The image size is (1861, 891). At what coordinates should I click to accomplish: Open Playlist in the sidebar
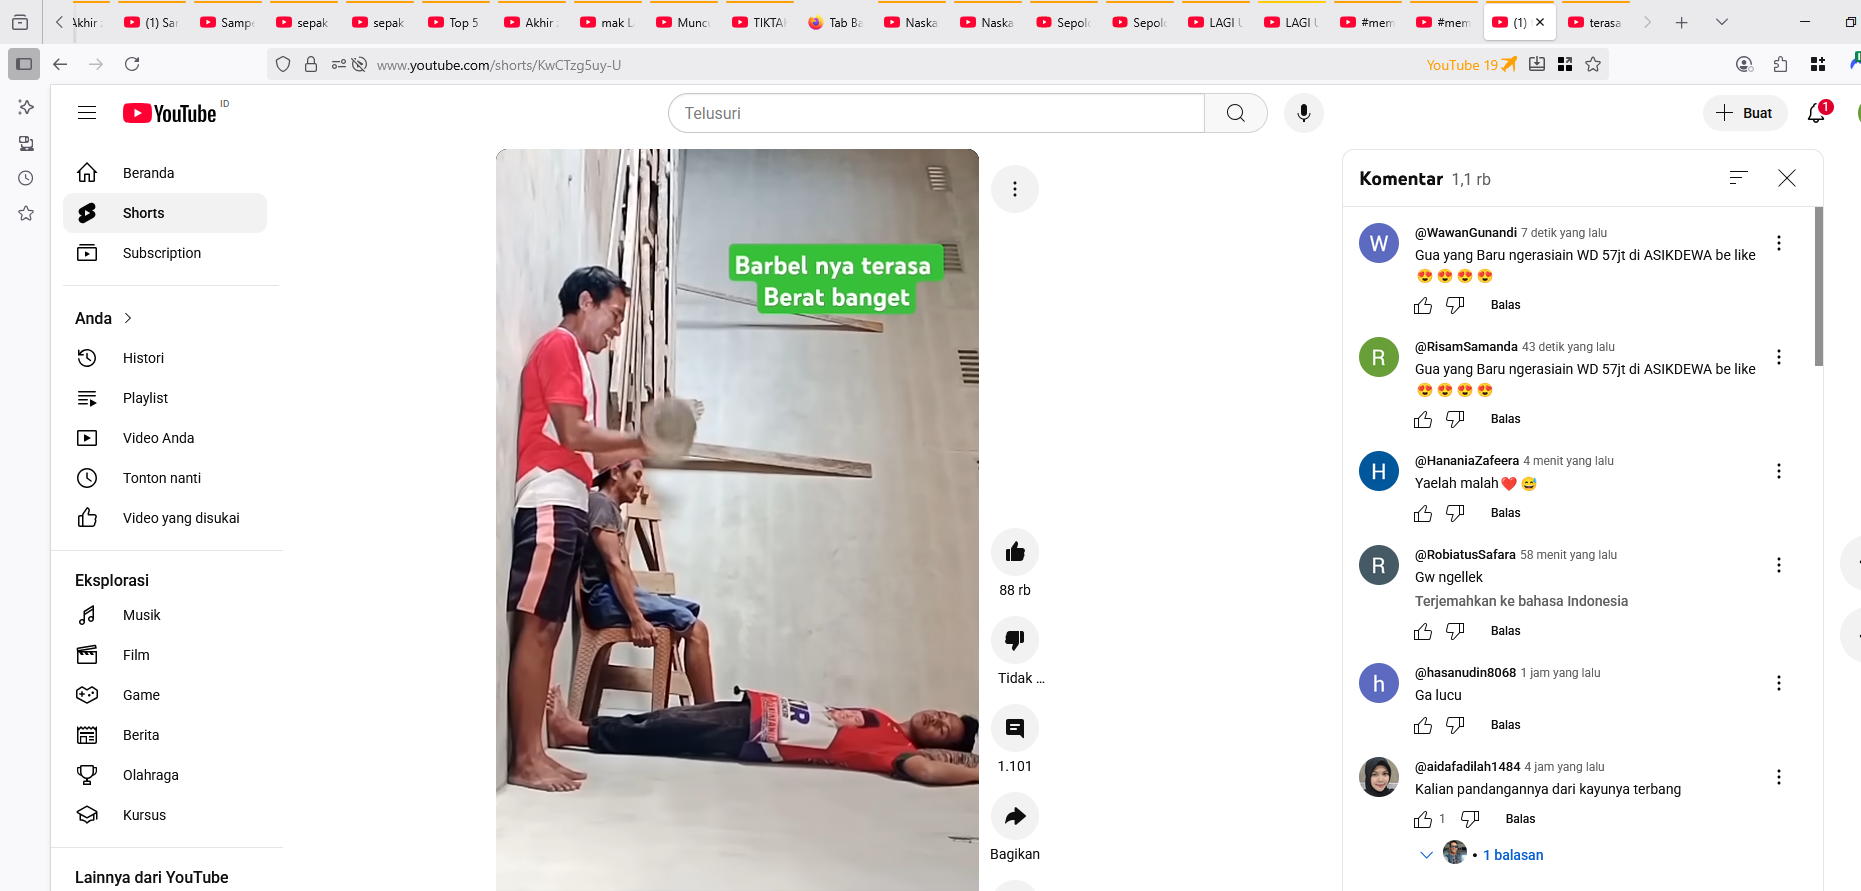pyautogui.click(x=165, y=398)
